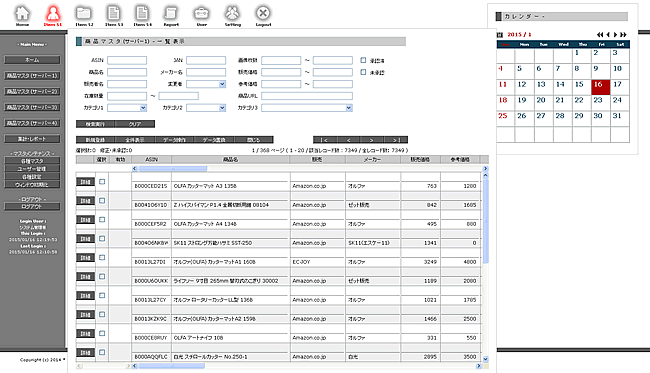This screenshot has width=650, height=373.
Task: Click table vertical scrollbar up arrow
Action: [x=485, y=175]
